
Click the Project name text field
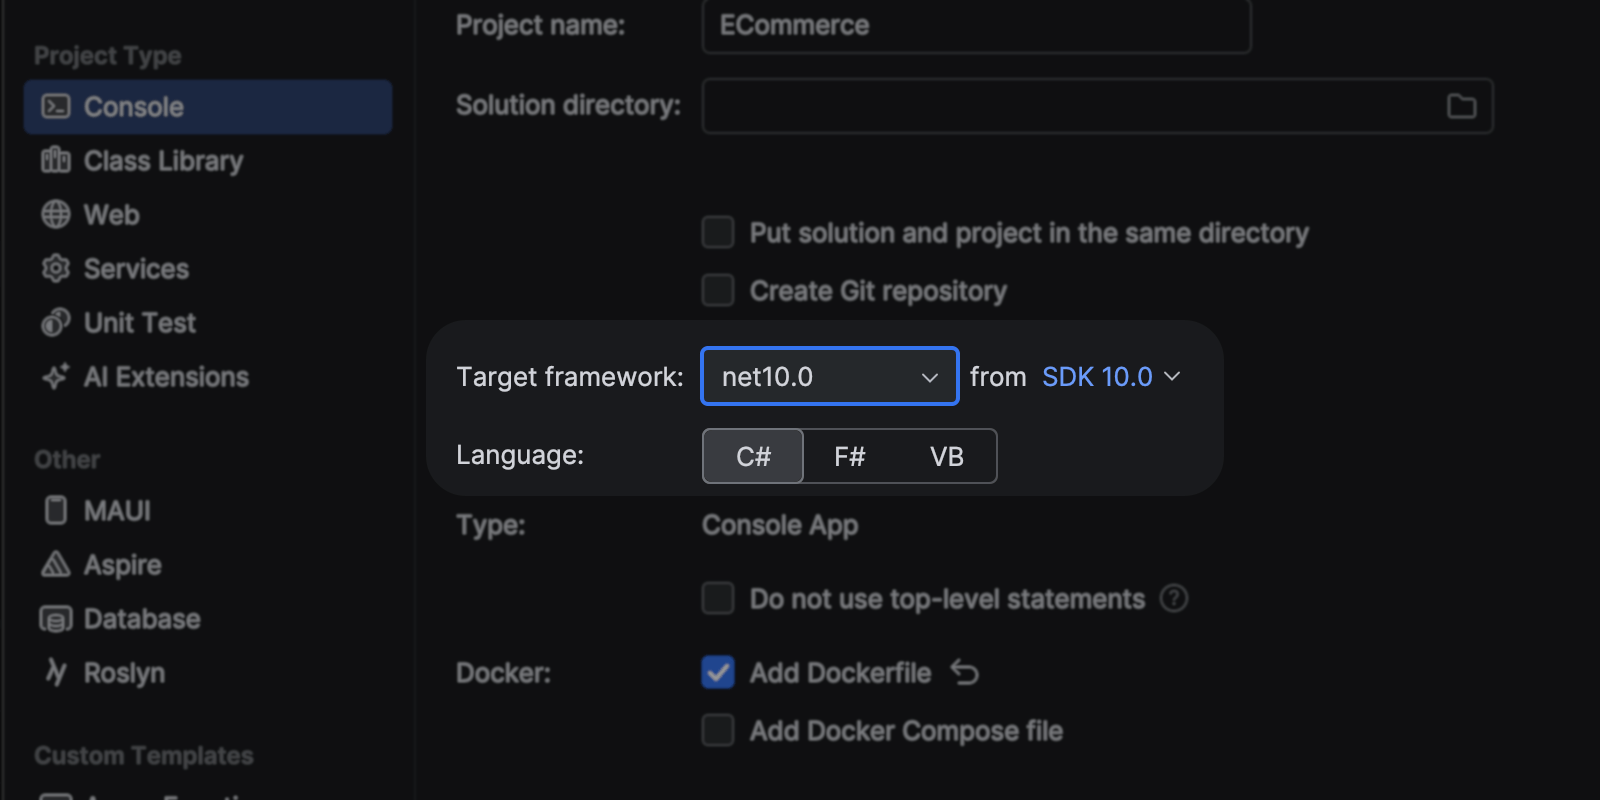pos(975,26)
